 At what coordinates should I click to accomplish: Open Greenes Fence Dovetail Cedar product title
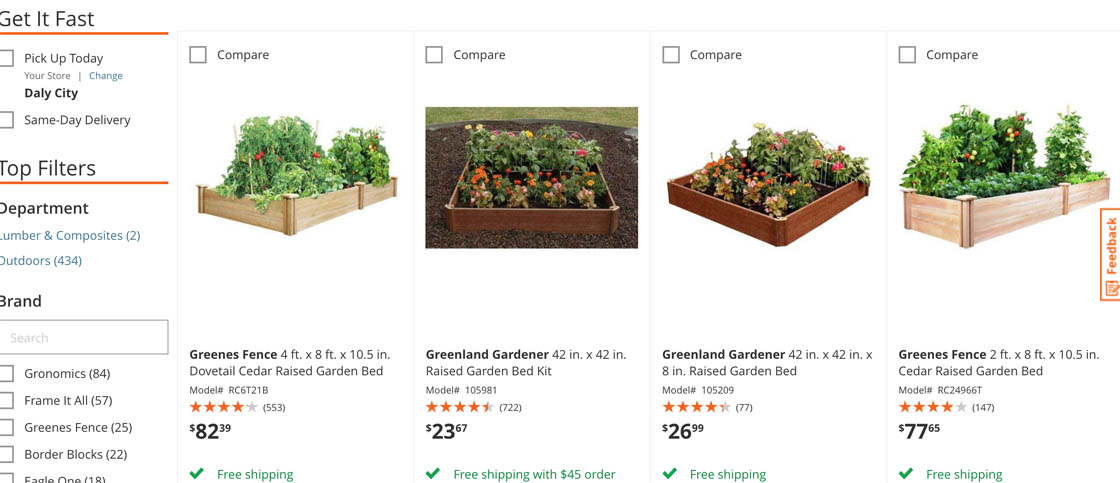(x=289, y=362)
